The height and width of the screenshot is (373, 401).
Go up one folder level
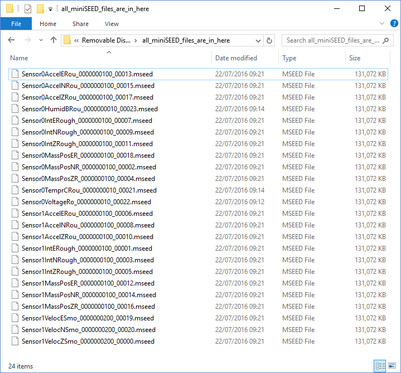point(53,40)
